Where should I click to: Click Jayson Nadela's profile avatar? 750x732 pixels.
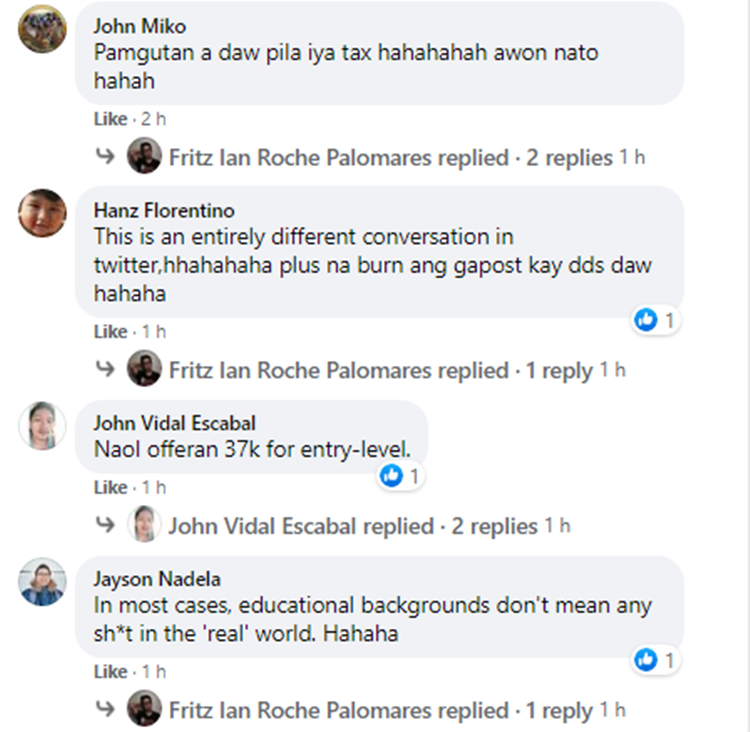tap(42, 582)
